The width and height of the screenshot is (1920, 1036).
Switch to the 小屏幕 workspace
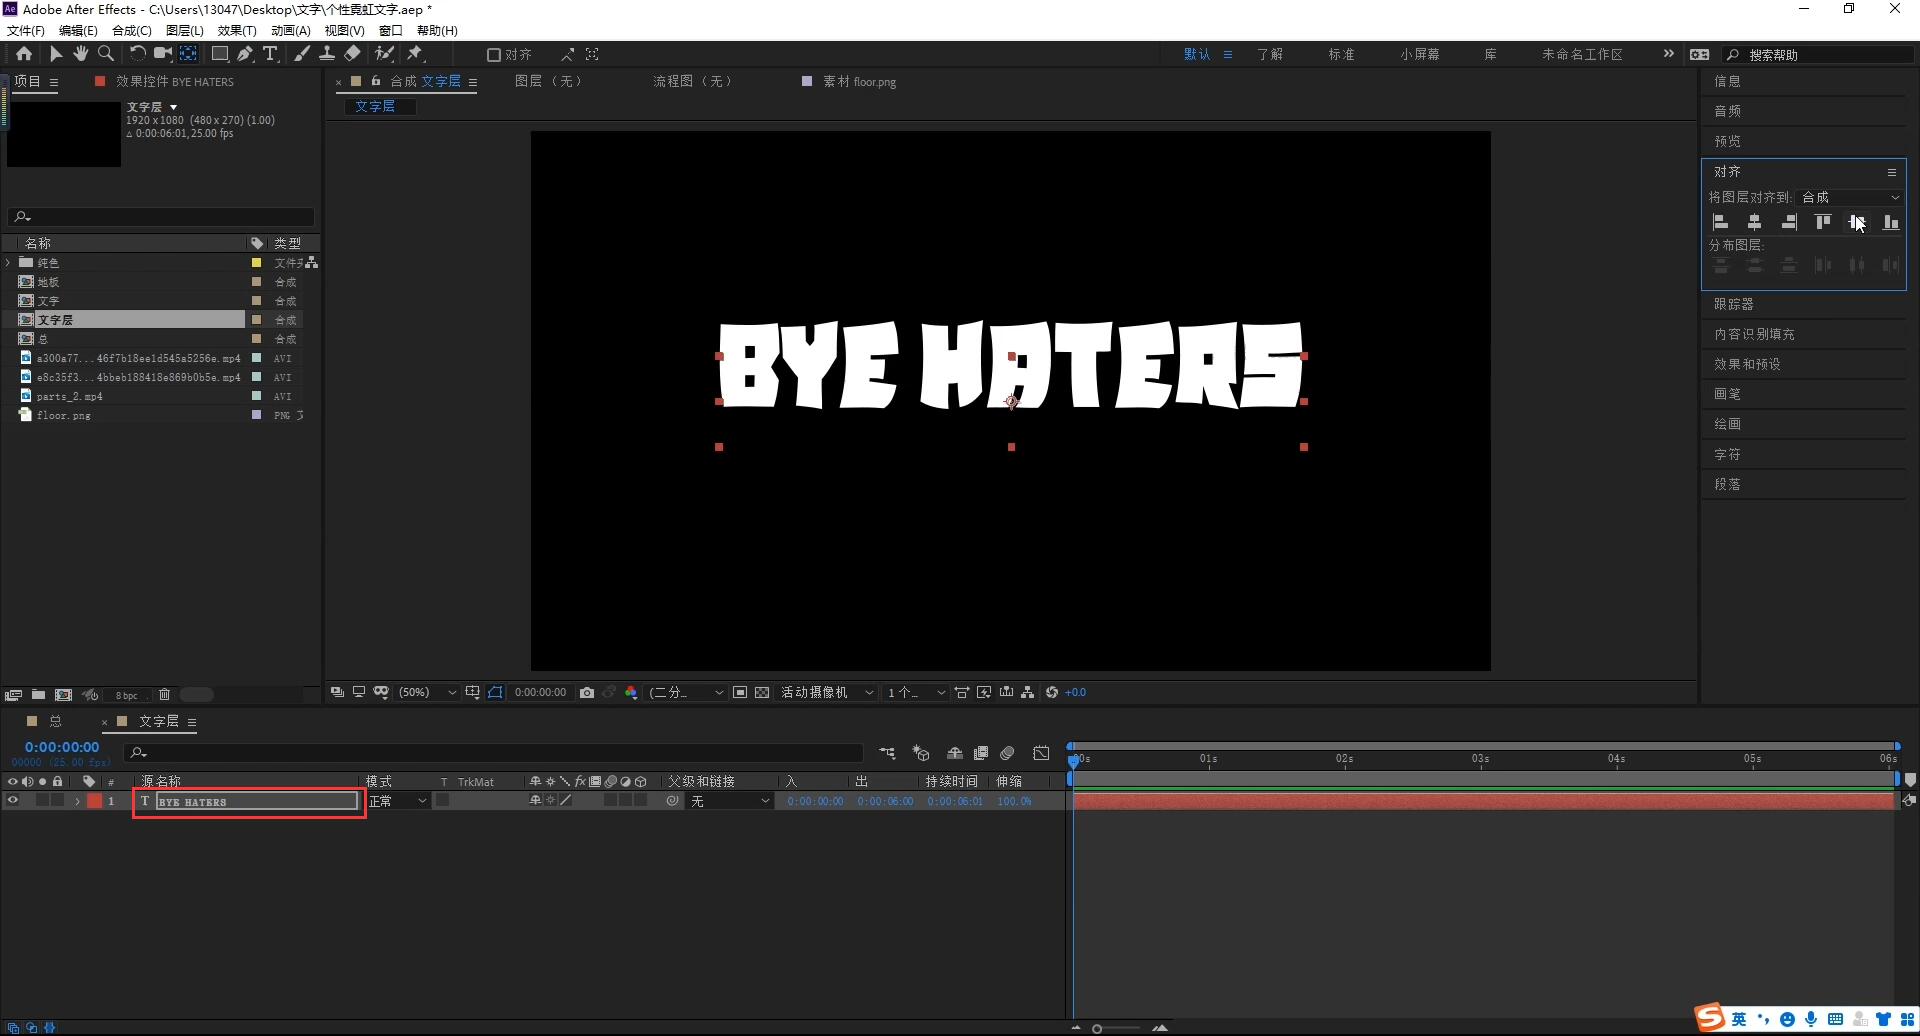pyautogui.click(x=1419, y=54)
